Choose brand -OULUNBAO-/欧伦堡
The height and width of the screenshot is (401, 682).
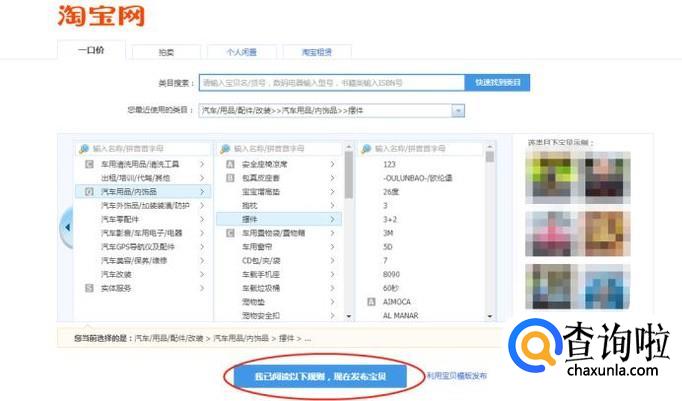tap(418, 178)
